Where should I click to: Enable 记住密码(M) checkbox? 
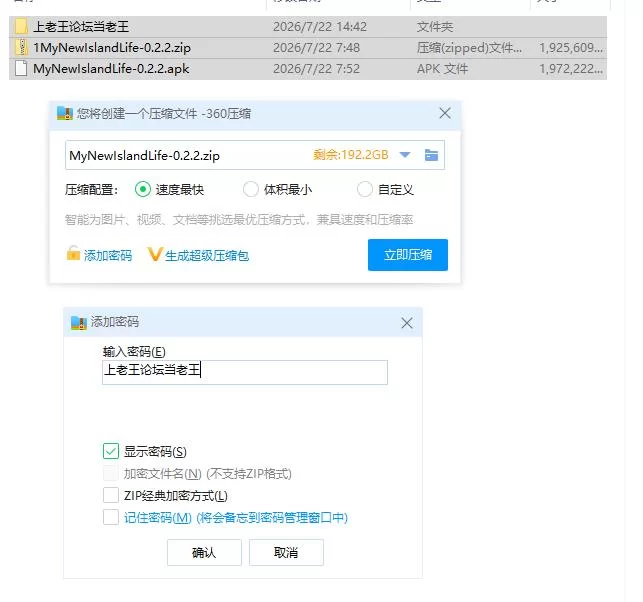(x=111, y=517)
